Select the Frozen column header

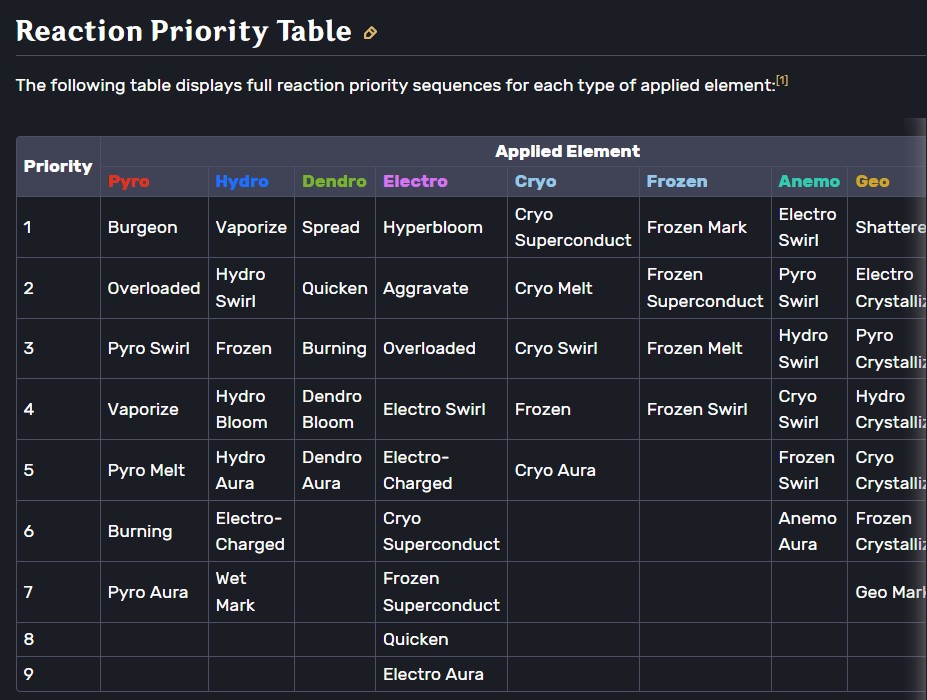pyautogui.click(x=677, y=181)
